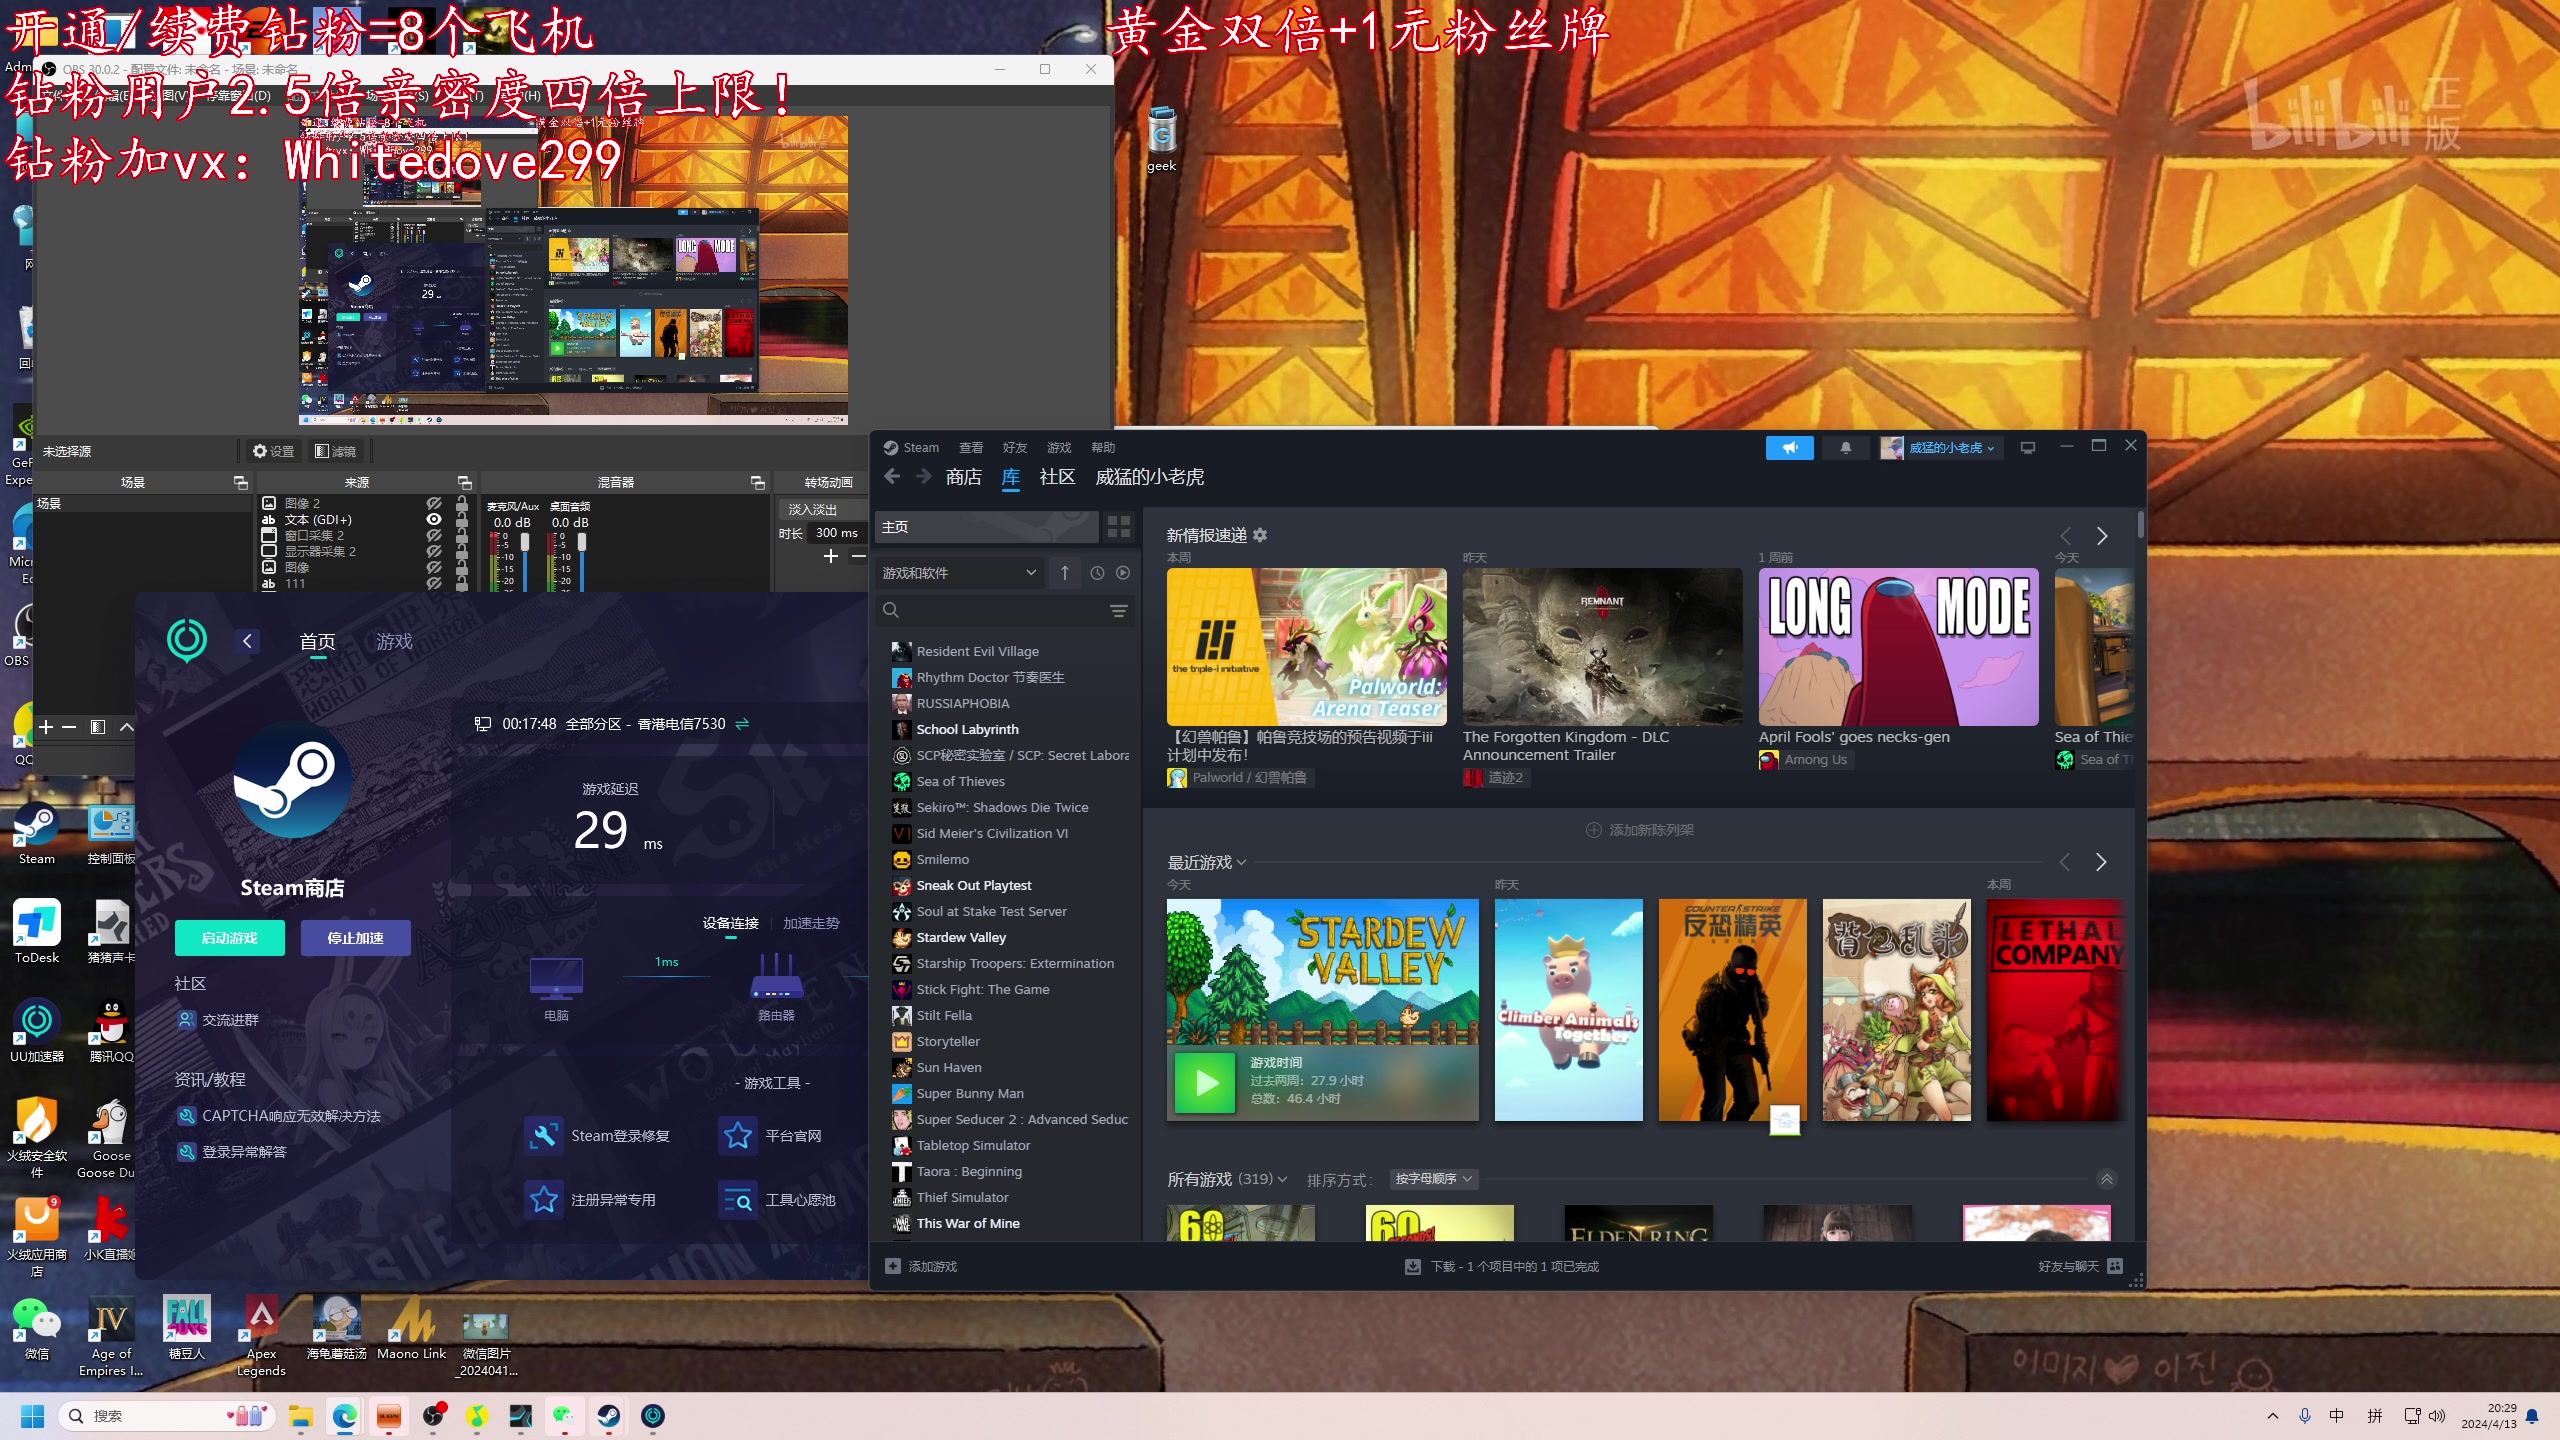Click the 启动游戏 button

point(229,938)
